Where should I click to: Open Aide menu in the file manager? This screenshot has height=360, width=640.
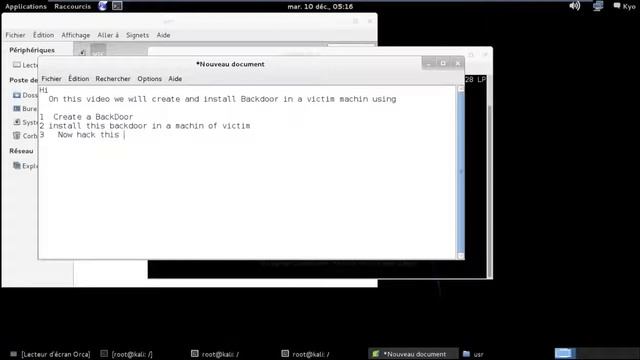coord(163,35)
